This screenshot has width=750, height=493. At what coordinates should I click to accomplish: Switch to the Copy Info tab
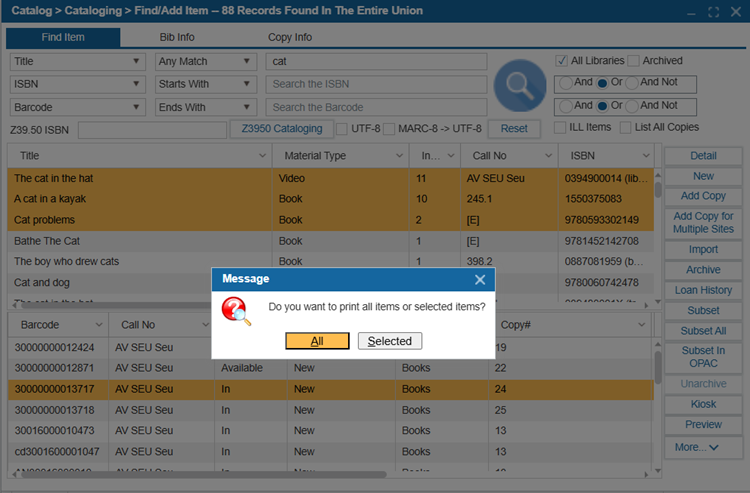point(290,37)
